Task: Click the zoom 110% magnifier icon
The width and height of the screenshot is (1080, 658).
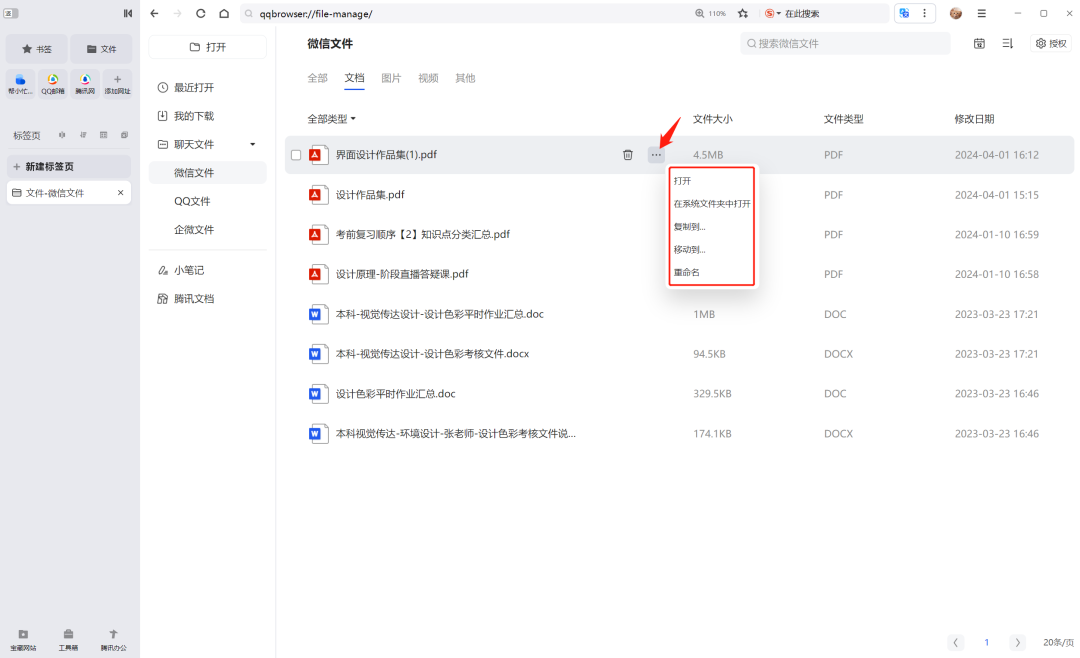Action: [x=700, y=13]
